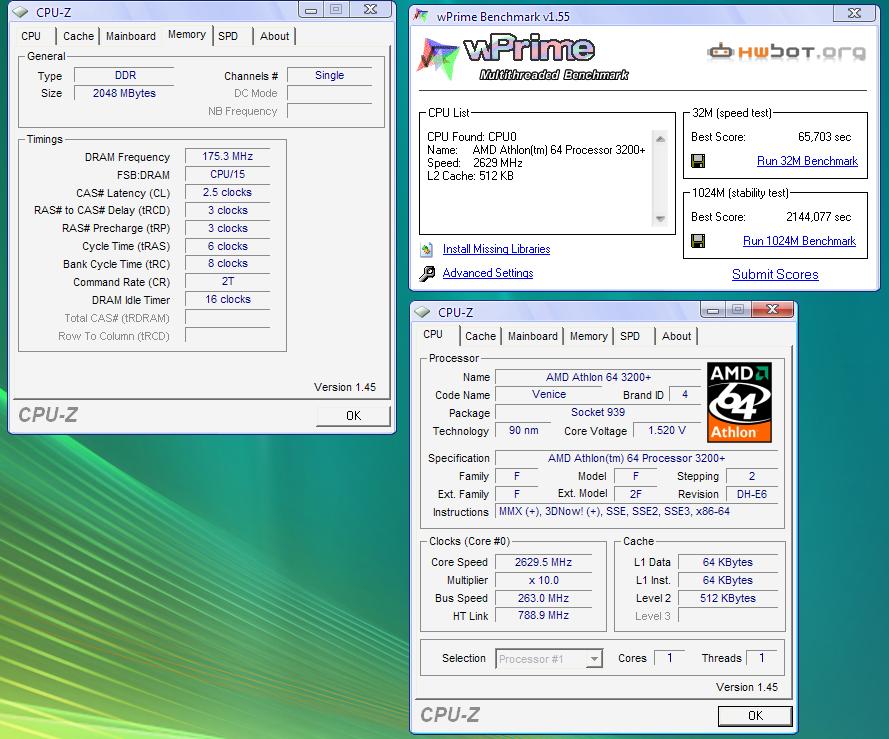
Task: Minimize the CPU-Z memory window
Action: 311,10
